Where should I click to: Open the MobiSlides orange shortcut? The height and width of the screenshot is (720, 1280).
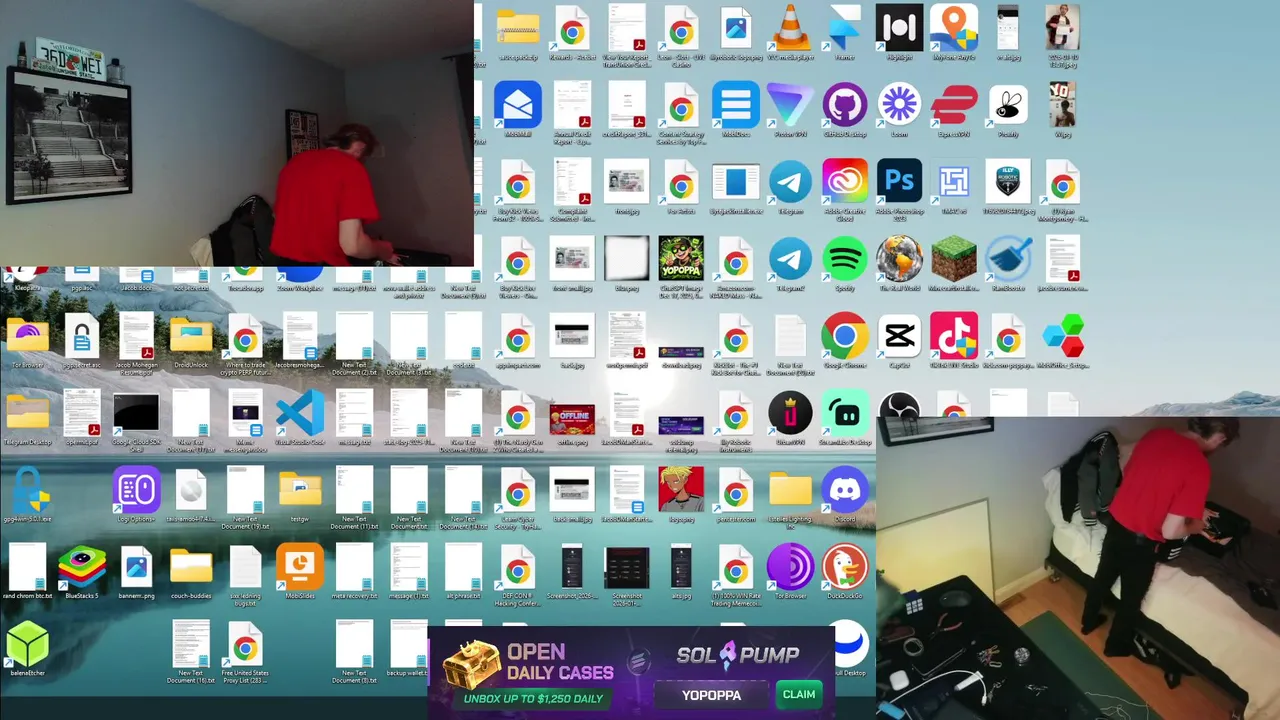coord(300,568)
